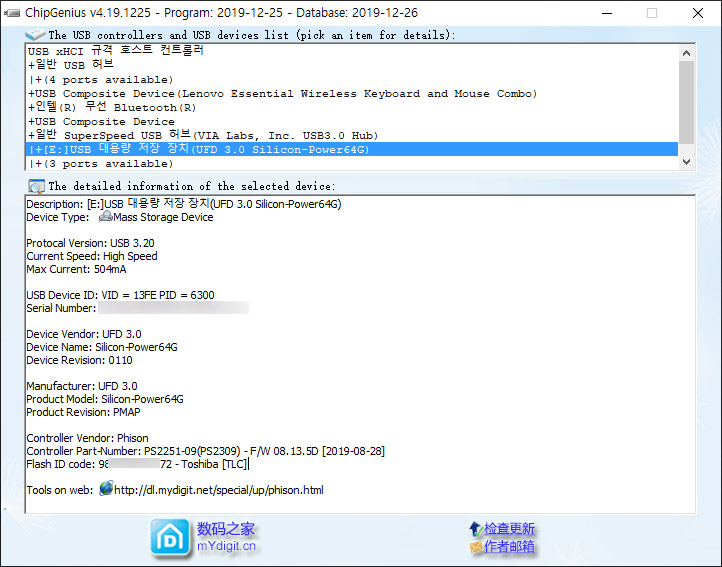This screenshot has width=722, height=567.
Task: Select VIA Labs USB3.0 Hub row
Action: click(352, 135)
